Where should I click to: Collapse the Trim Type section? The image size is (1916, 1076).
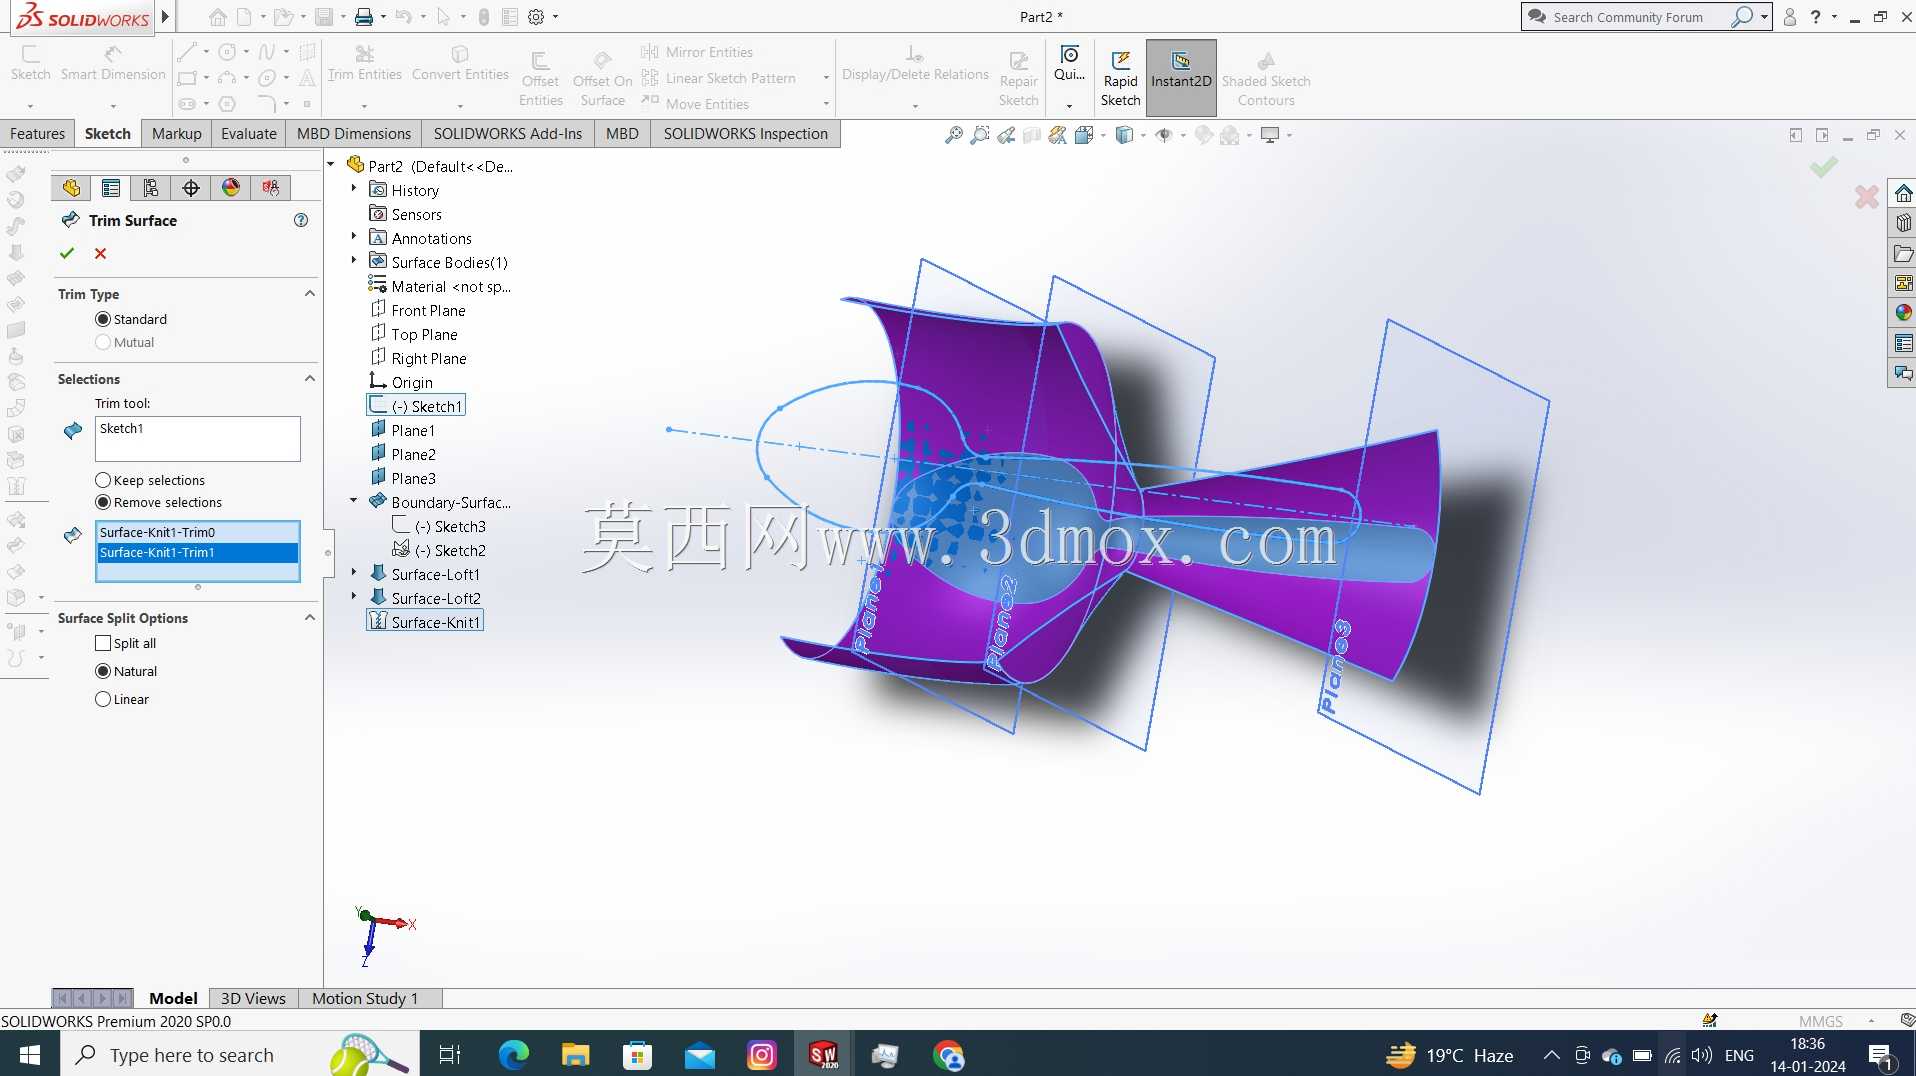310,294
